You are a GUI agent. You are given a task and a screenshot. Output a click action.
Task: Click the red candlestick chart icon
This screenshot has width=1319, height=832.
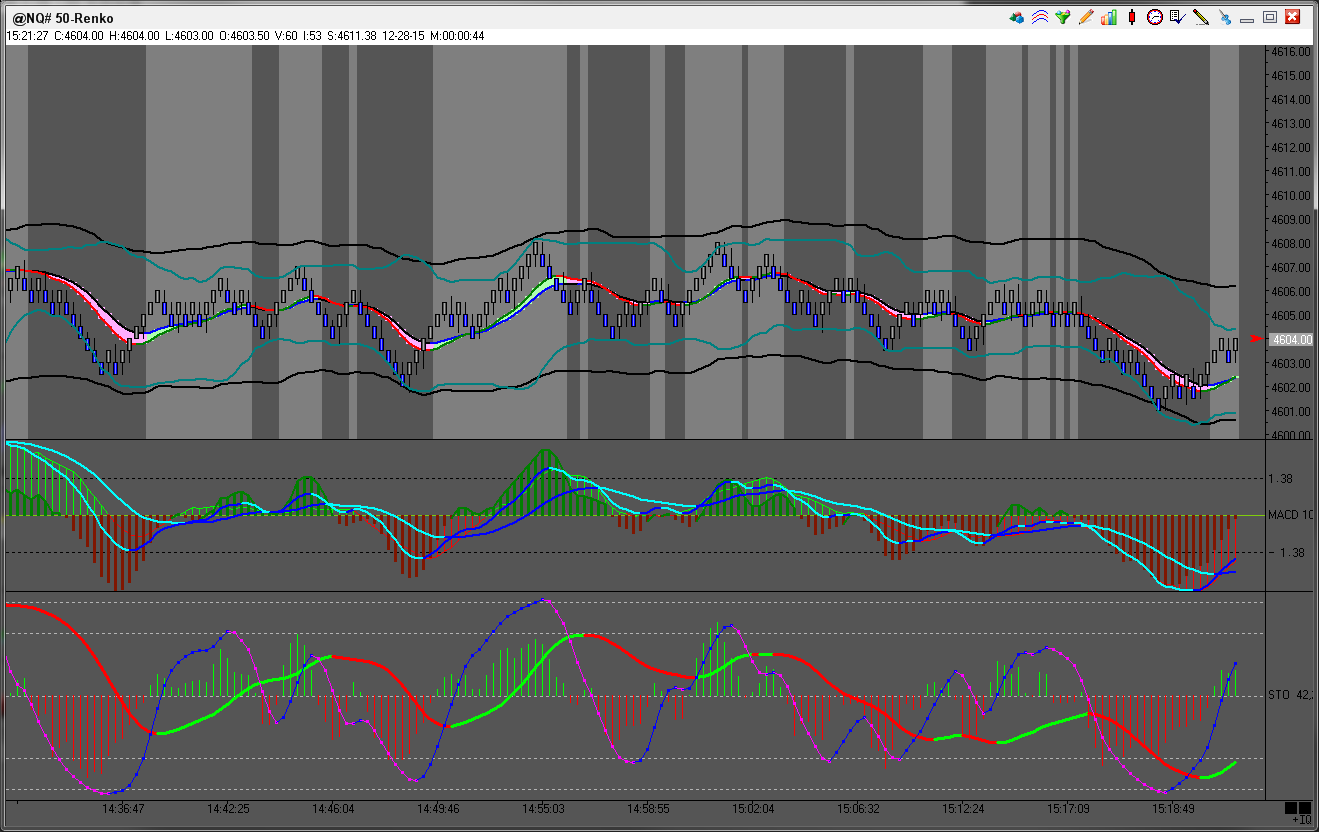(x=1132, y=17)
